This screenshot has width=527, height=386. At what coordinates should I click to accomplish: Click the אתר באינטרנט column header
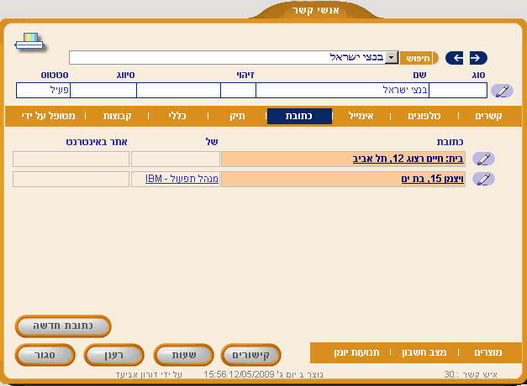[x=96, y=142]
